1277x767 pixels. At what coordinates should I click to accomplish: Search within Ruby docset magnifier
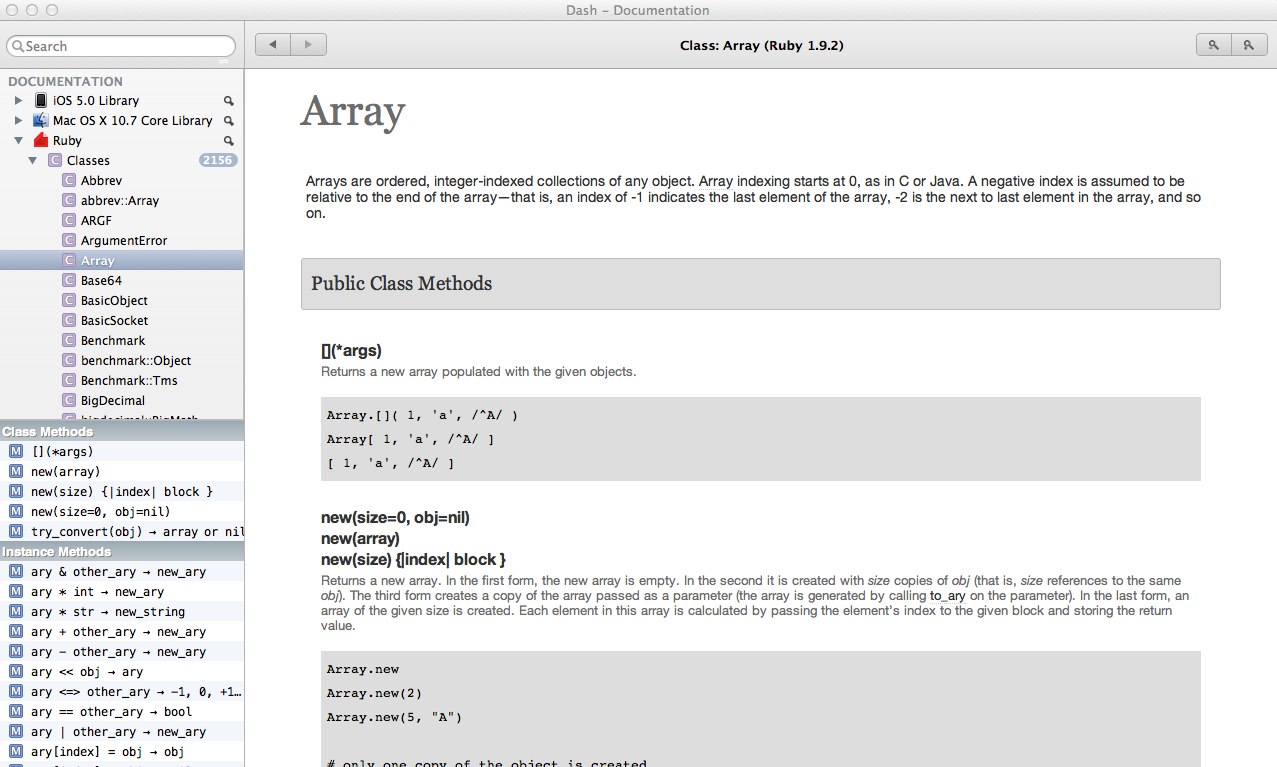228,141
